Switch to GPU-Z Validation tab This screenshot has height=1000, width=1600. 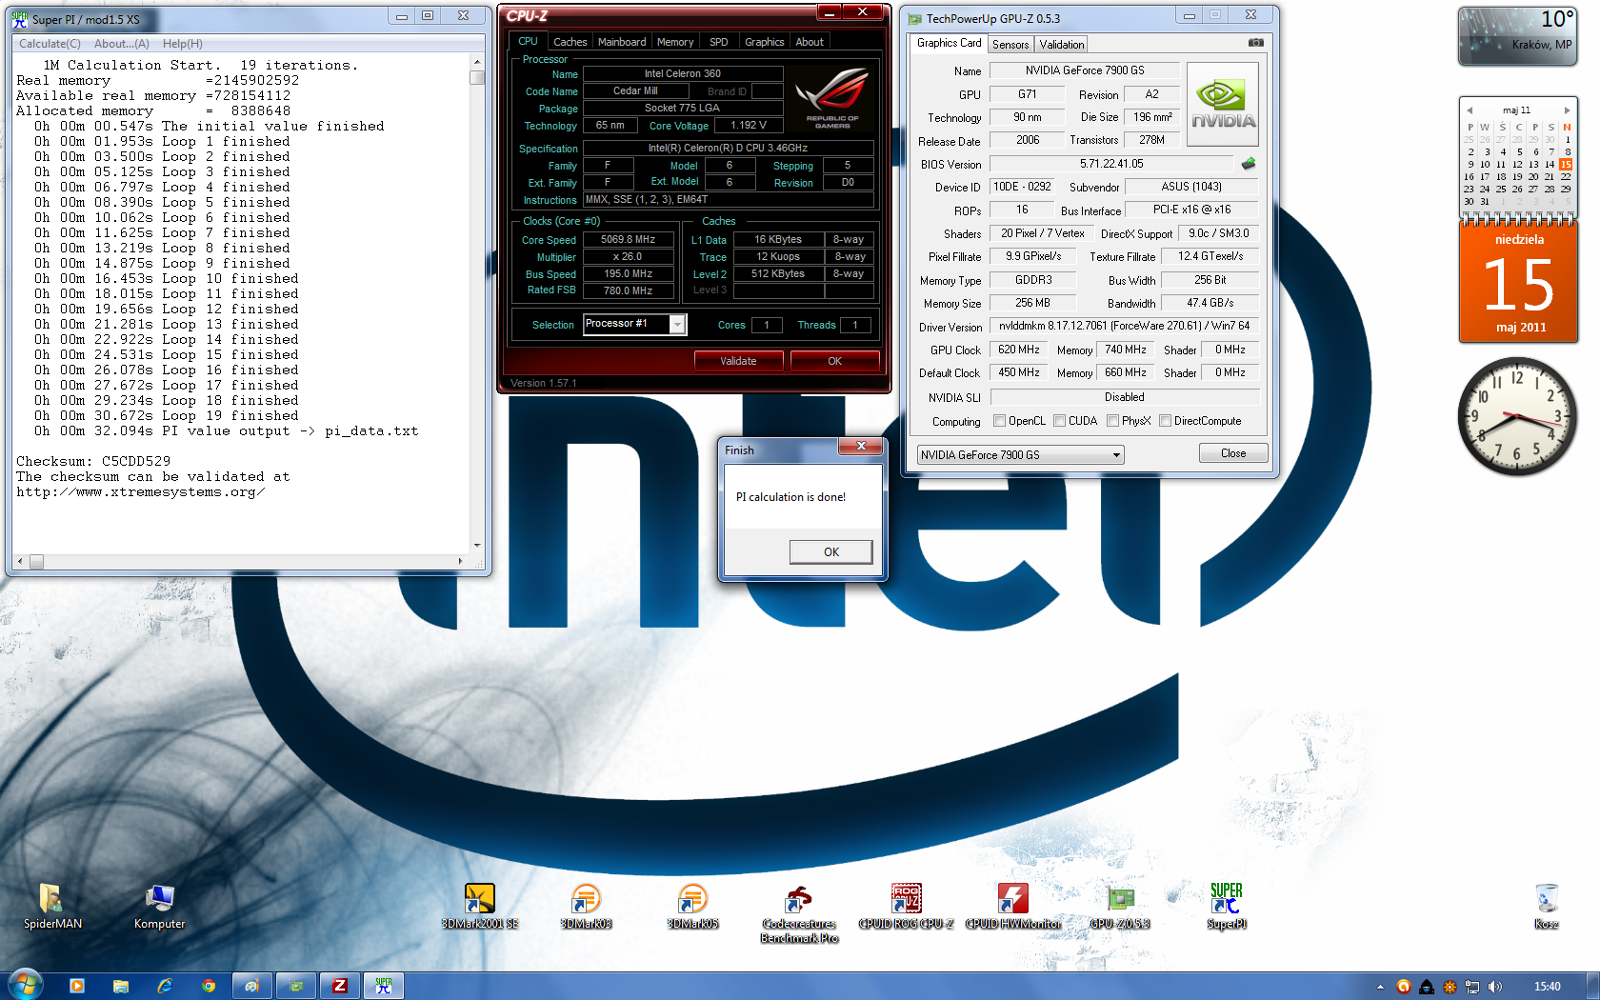(x=1061, y=45)
